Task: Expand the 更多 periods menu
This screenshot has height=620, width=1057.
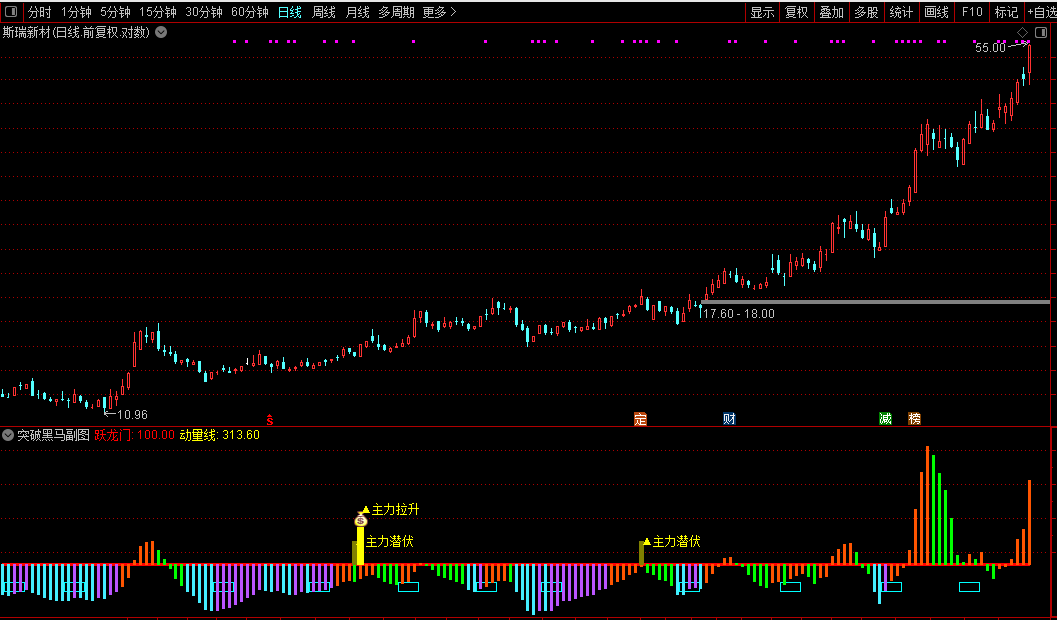Action: (439, 12)
